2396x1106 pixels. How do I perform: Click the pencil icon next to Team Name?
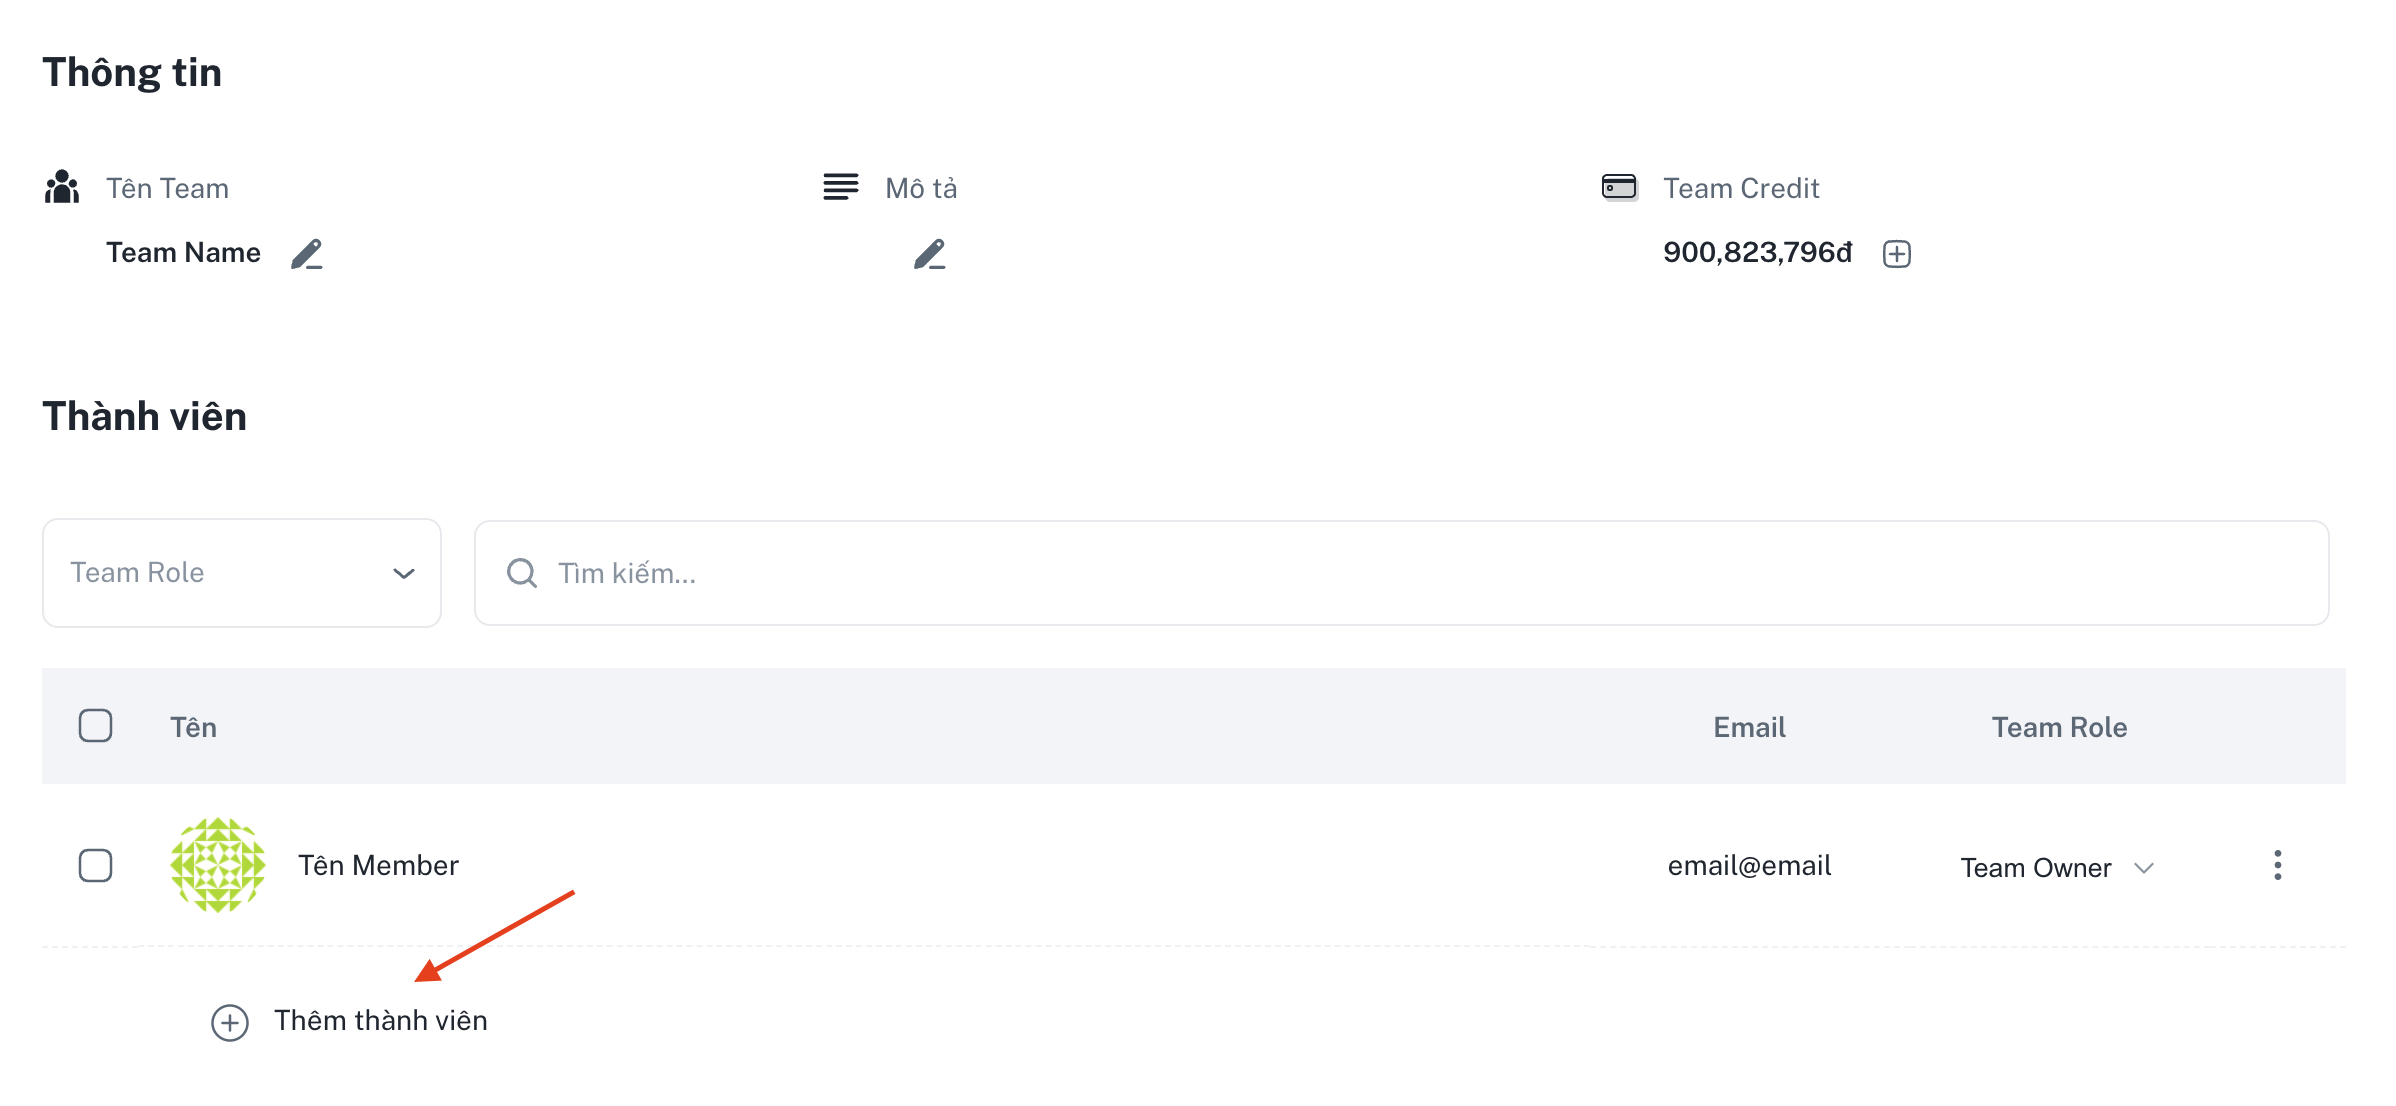pyautogui.click(x=307, y=254)
